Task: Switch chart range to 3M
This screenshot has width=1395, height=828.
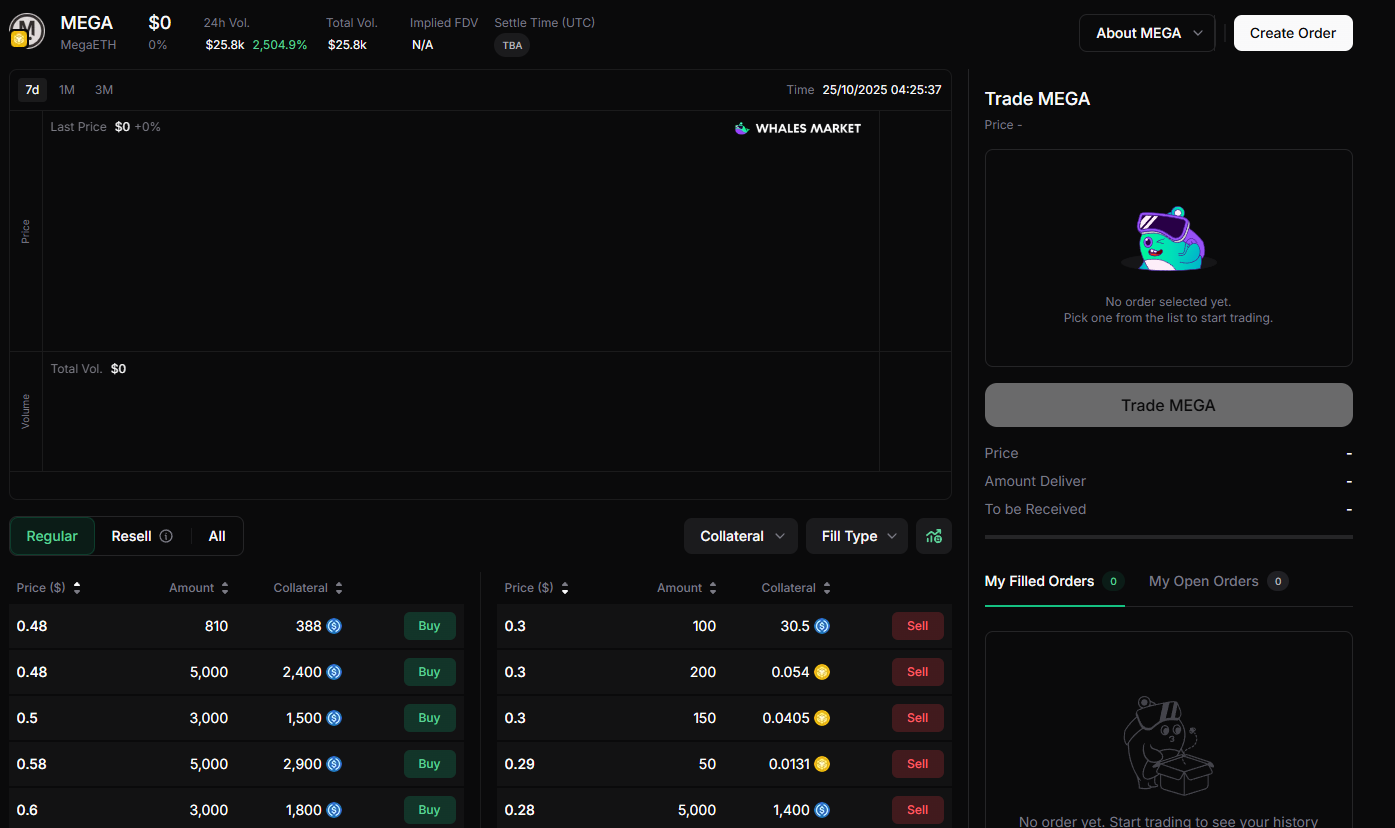Action: (x=104, y=90)
